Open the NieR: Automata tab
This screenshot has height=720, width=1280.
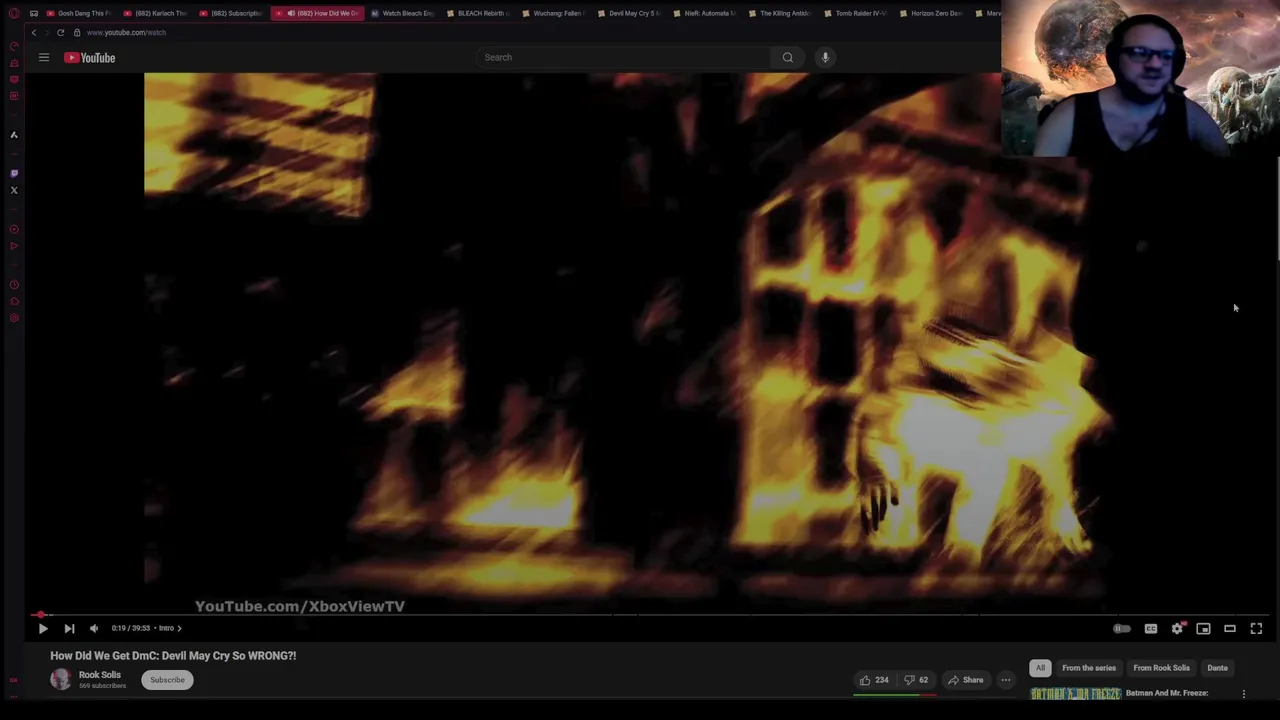(705, 13)
